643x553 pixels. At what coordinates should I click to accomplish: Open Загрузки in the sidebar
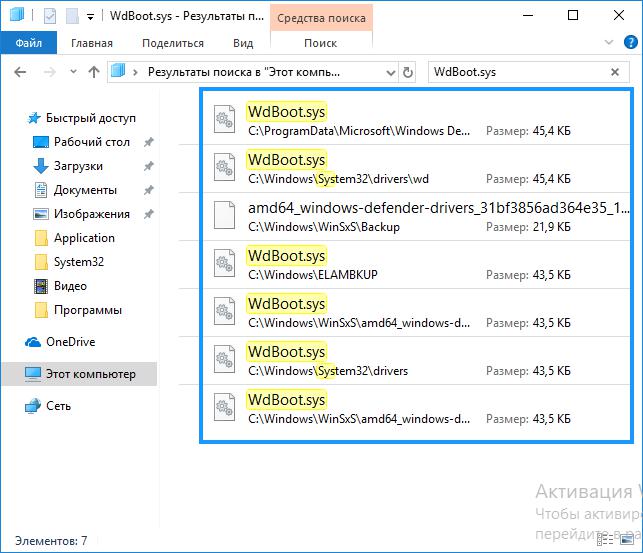[x=68, y=166]
